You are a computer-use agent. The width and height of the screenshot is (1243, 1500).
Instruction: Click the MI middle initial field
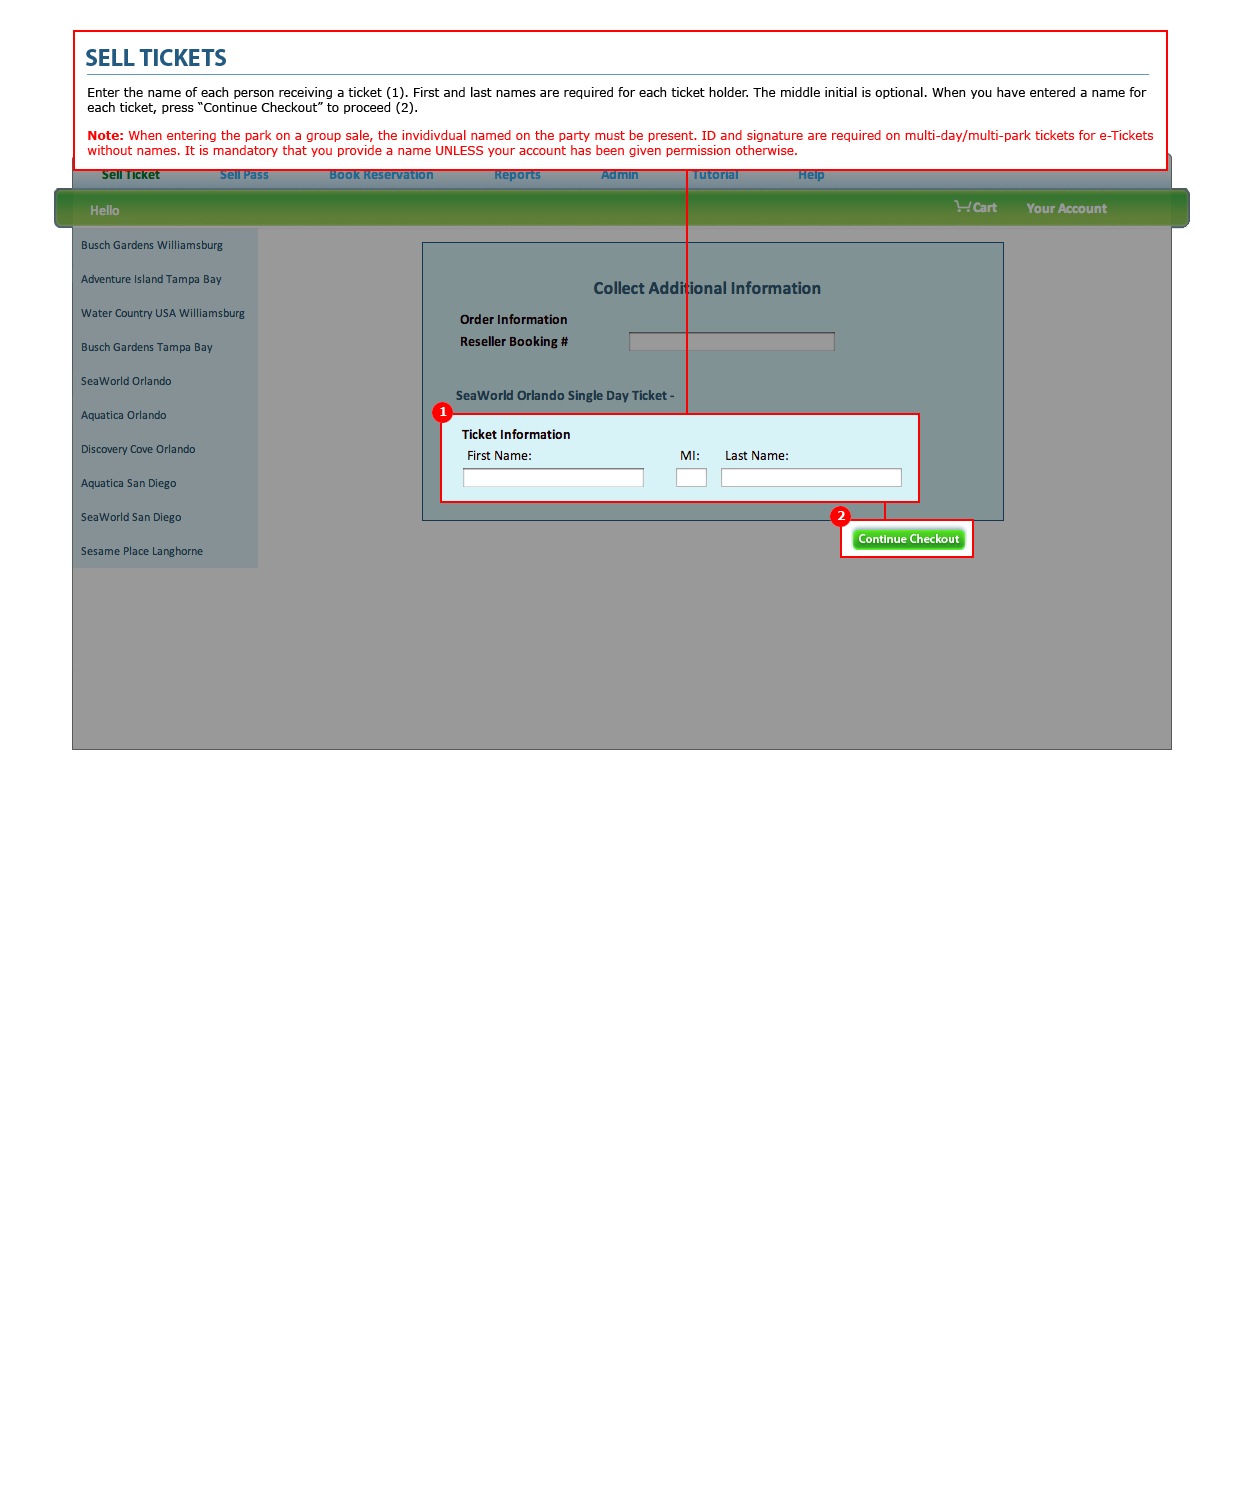pyautogui.click(x=691, y=478)
